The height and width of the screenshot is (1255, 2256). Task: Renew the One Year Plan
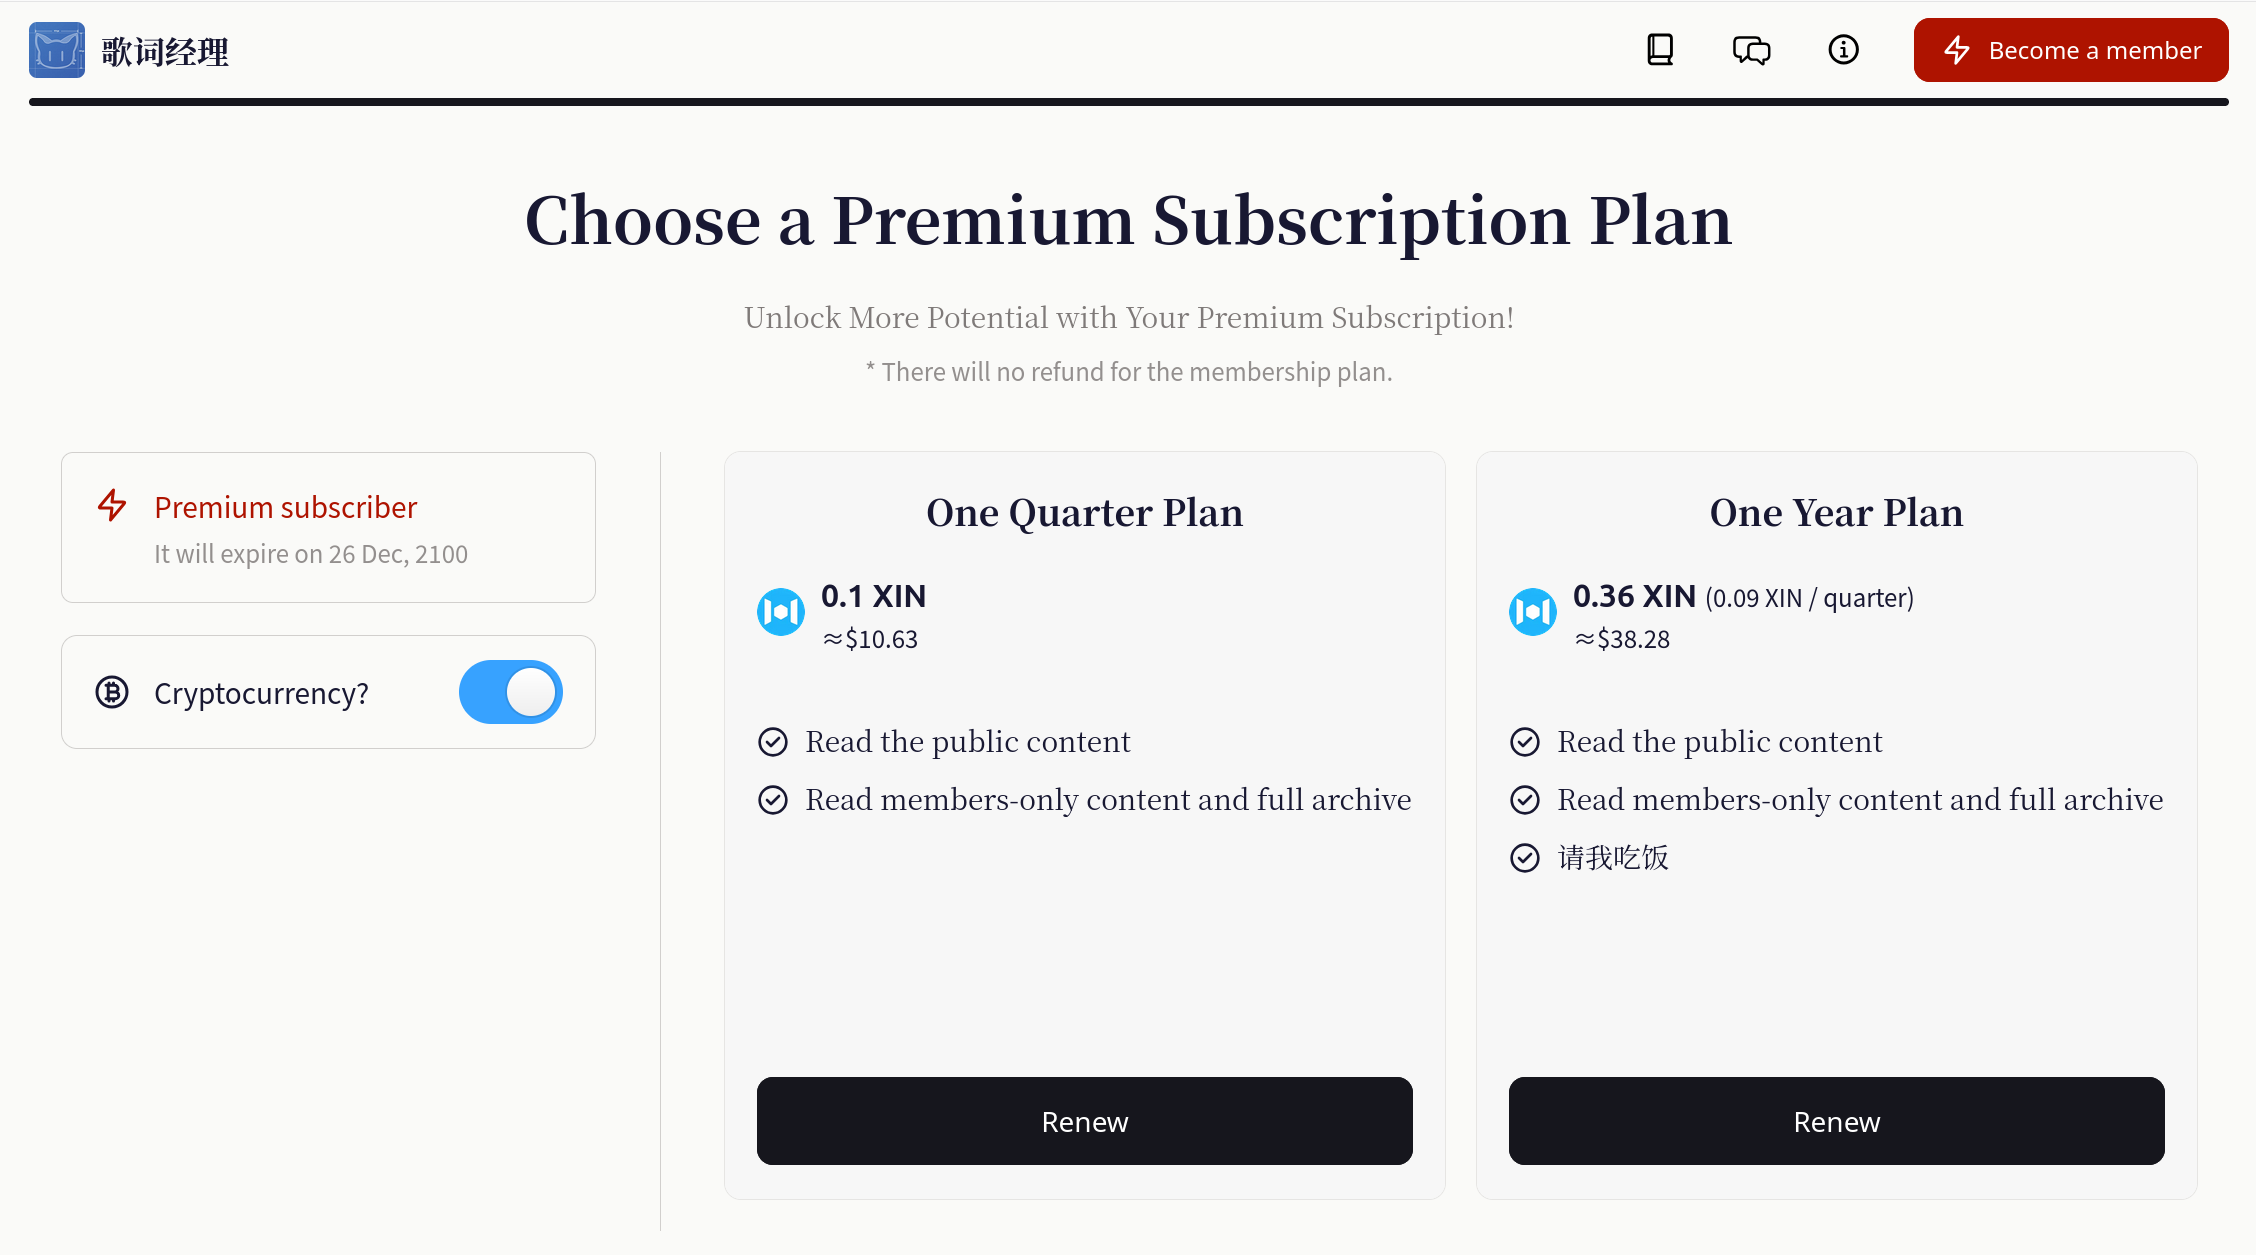[1837, 1121]
